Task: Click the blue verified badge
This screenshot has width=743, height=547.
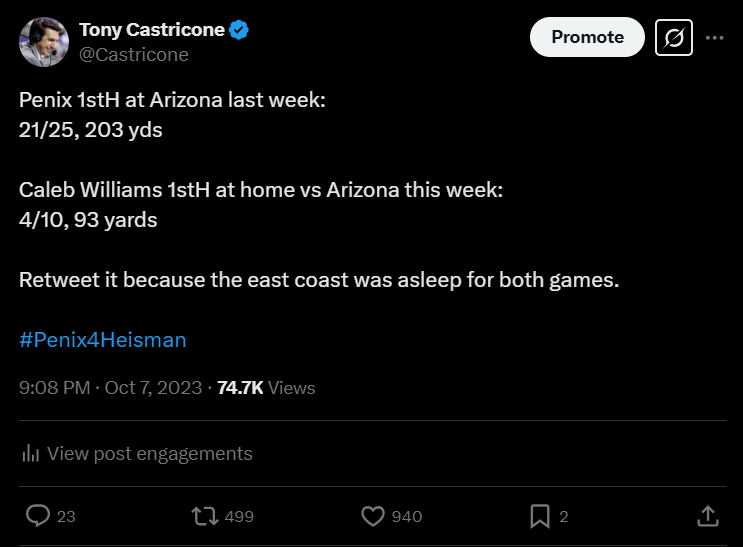Action: 239,30
